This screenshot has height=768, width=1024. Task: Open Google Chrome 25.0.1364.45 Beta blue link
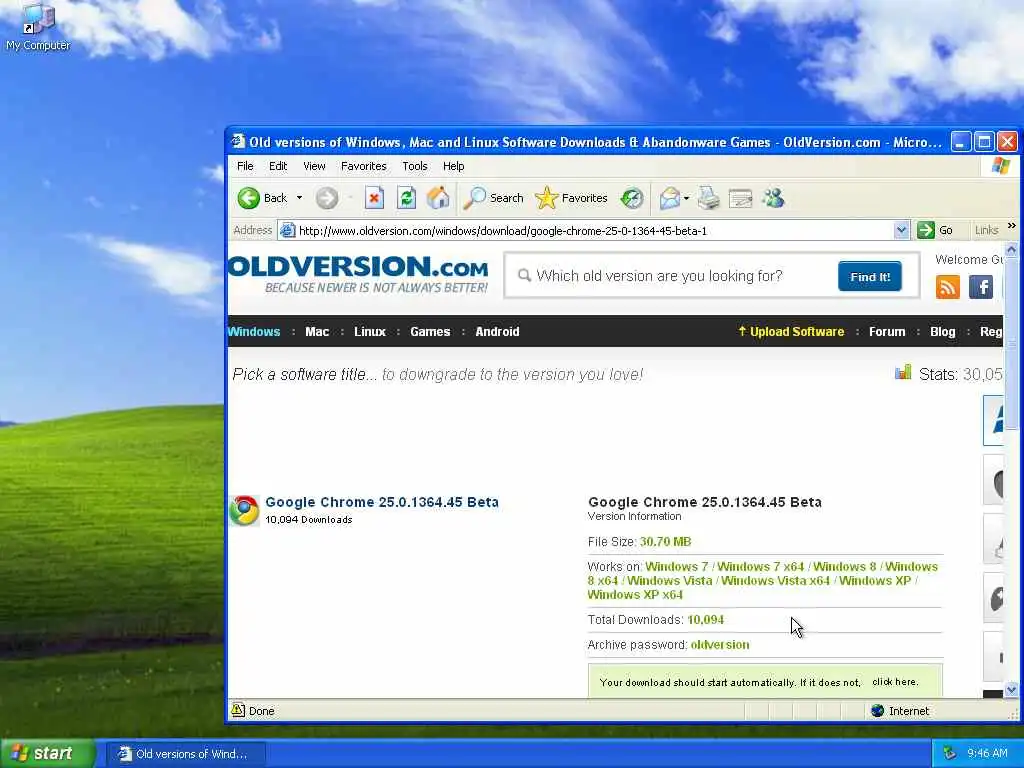382,502
